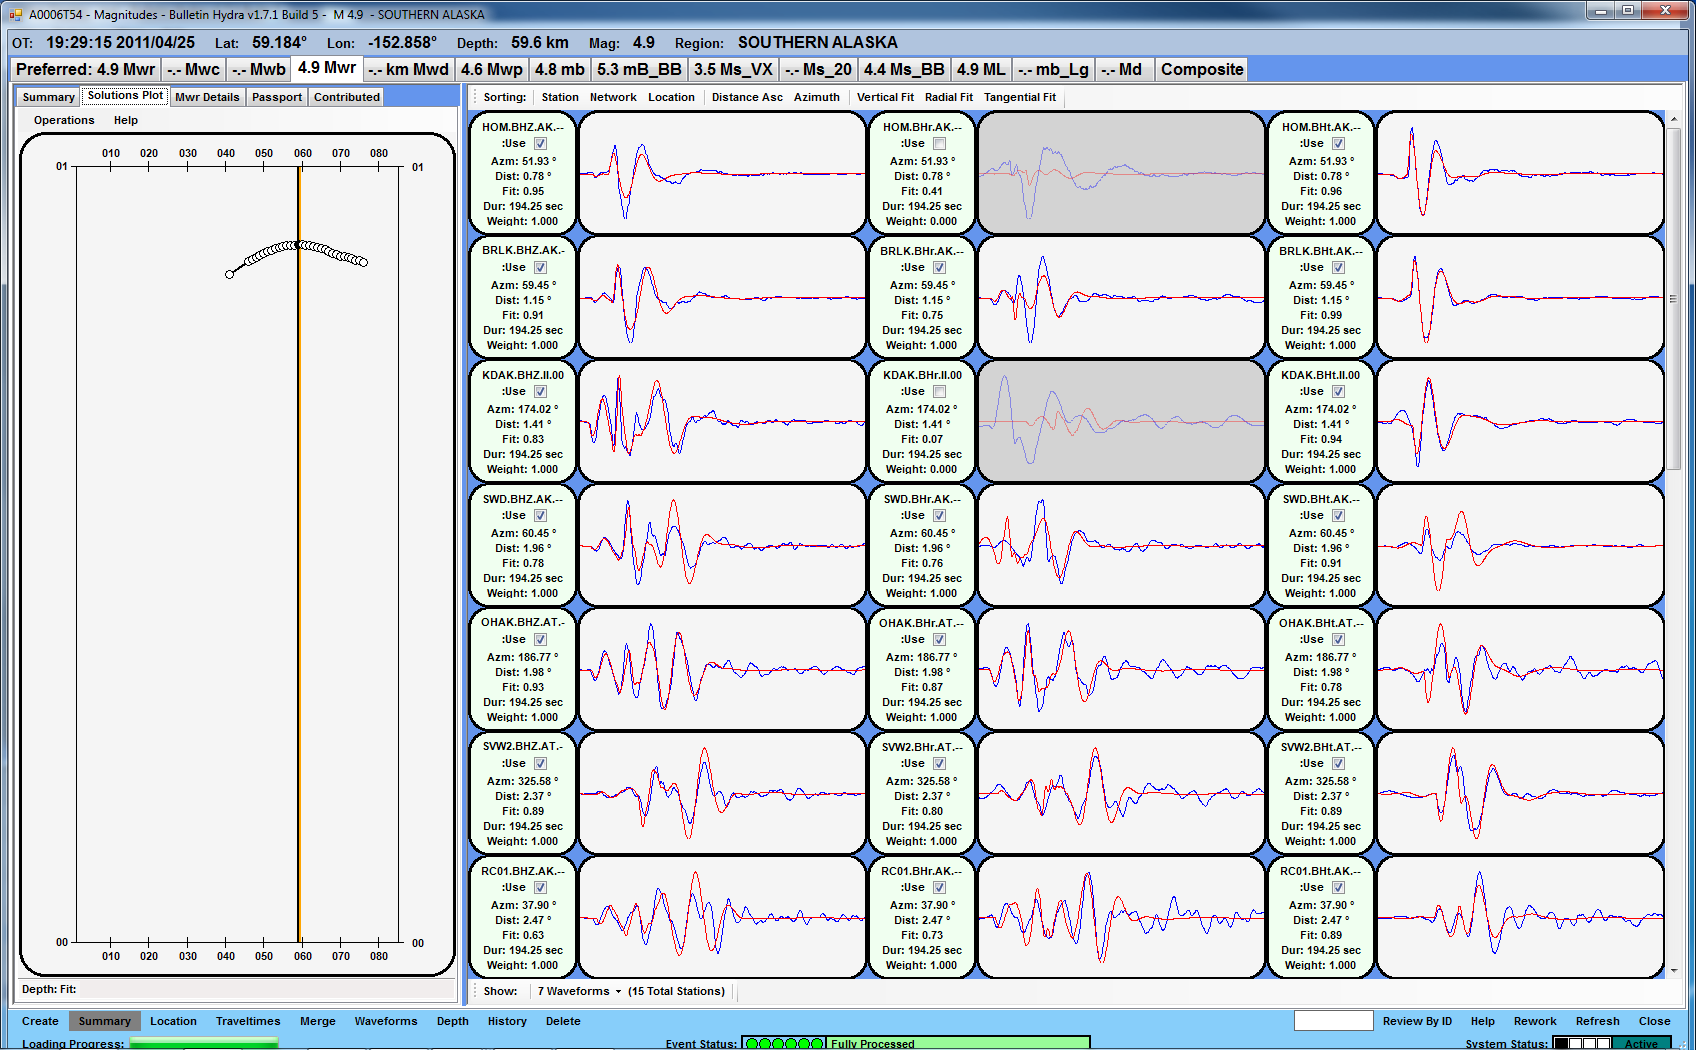
Task: Open the Waveforms view in bottom toolbar
Action: tap(386, 1021)
